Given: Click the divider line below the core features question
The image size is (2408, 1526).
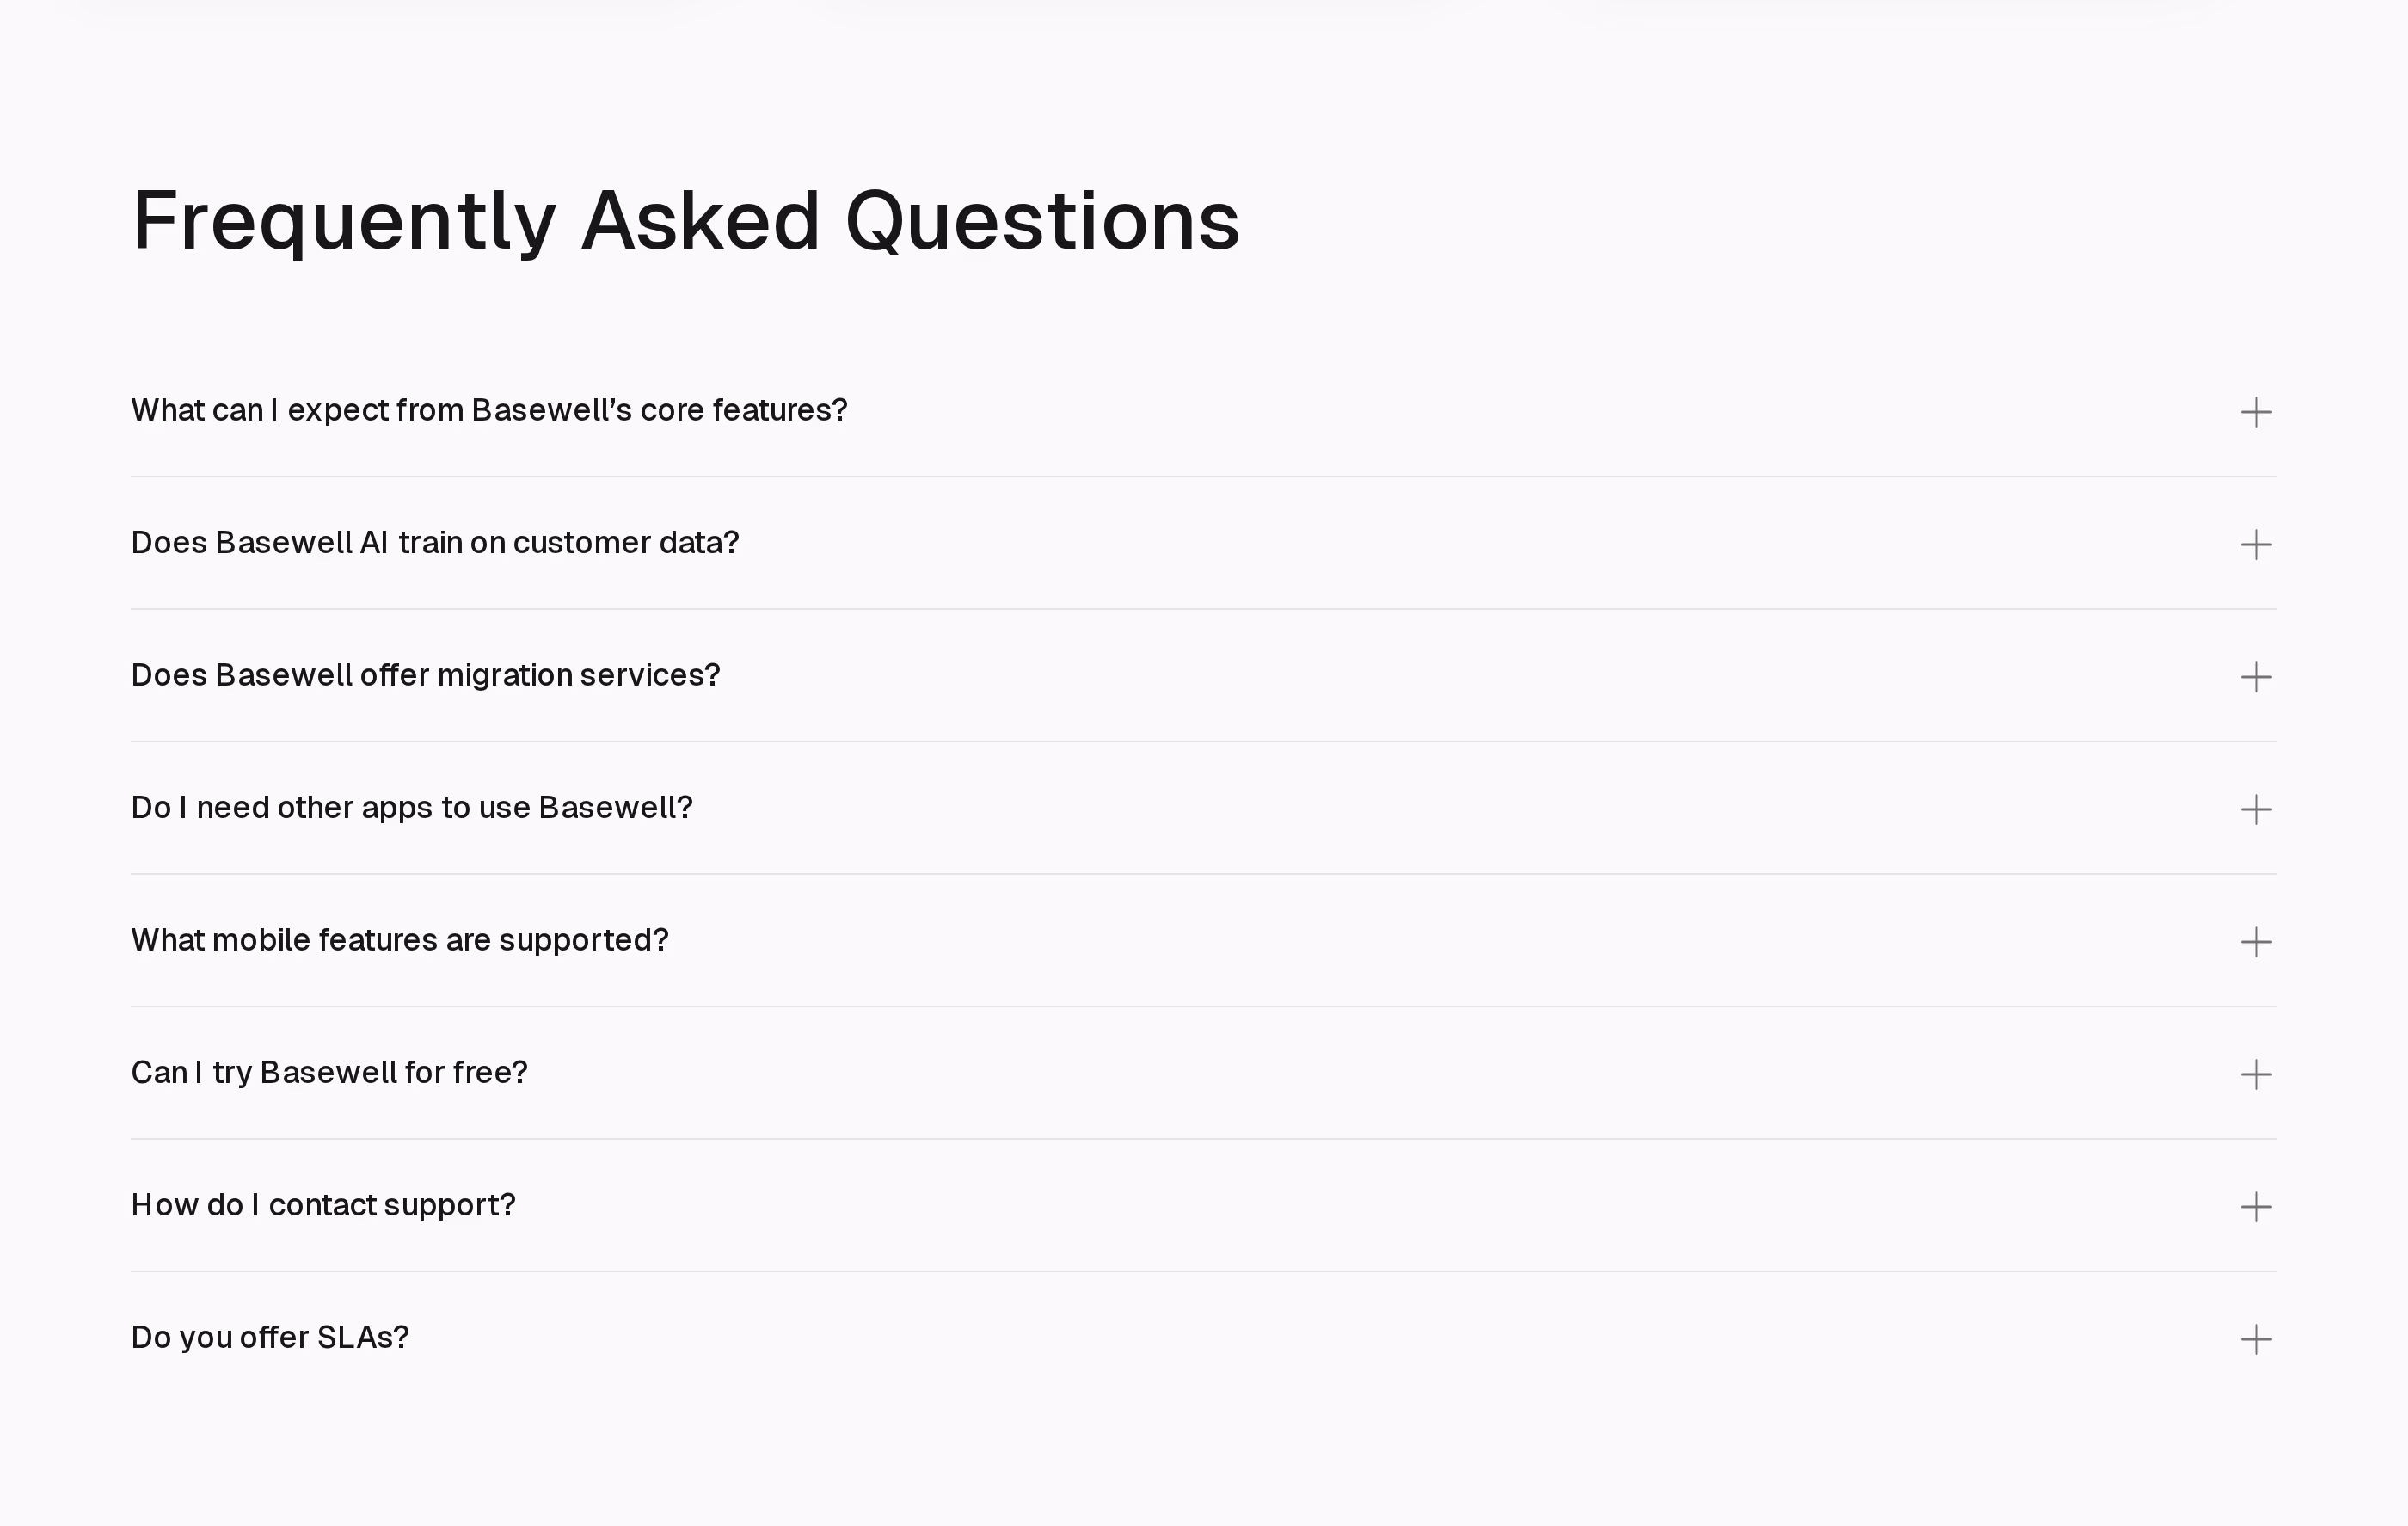Looking at the screenshot, I should click(x=1204, y=476).
